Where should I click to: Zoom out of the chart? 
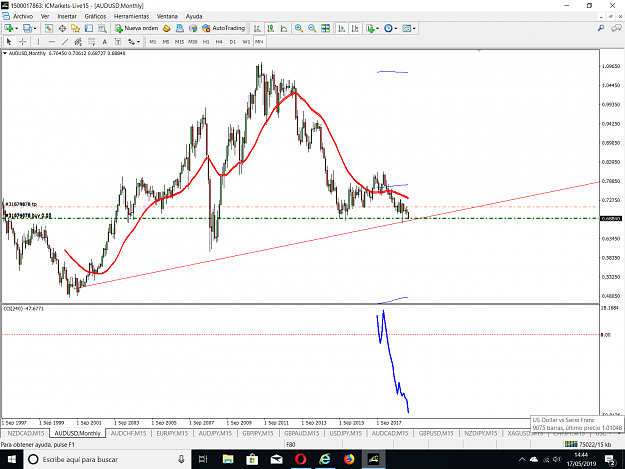coord(312,28)
